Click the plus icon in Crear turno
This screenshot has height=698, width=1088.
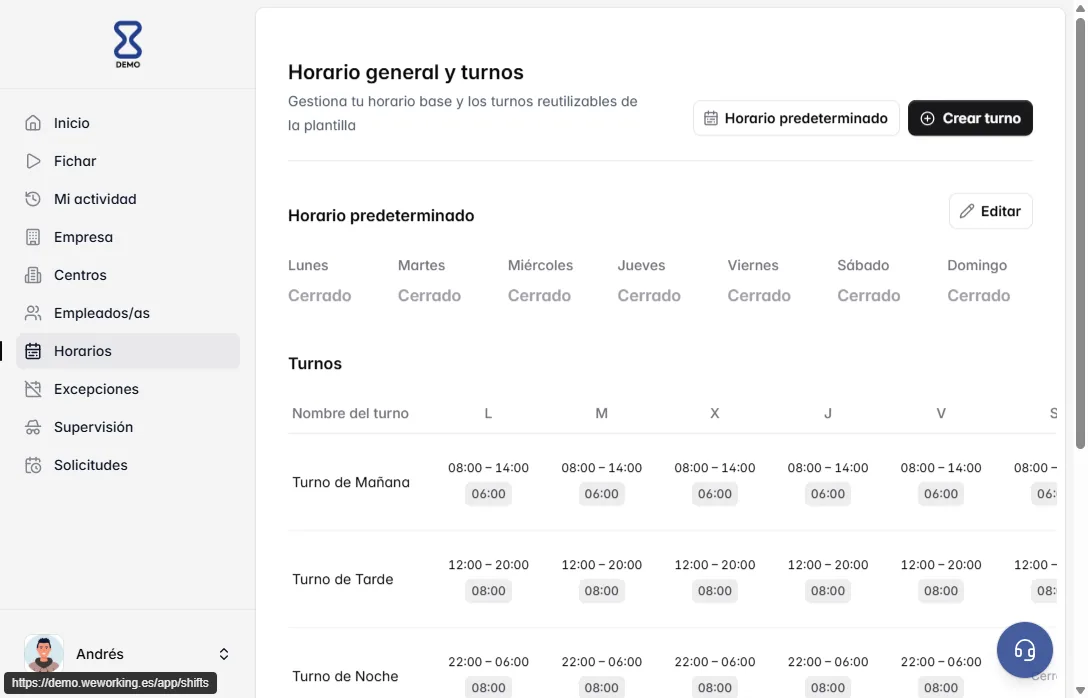point(927,119)
